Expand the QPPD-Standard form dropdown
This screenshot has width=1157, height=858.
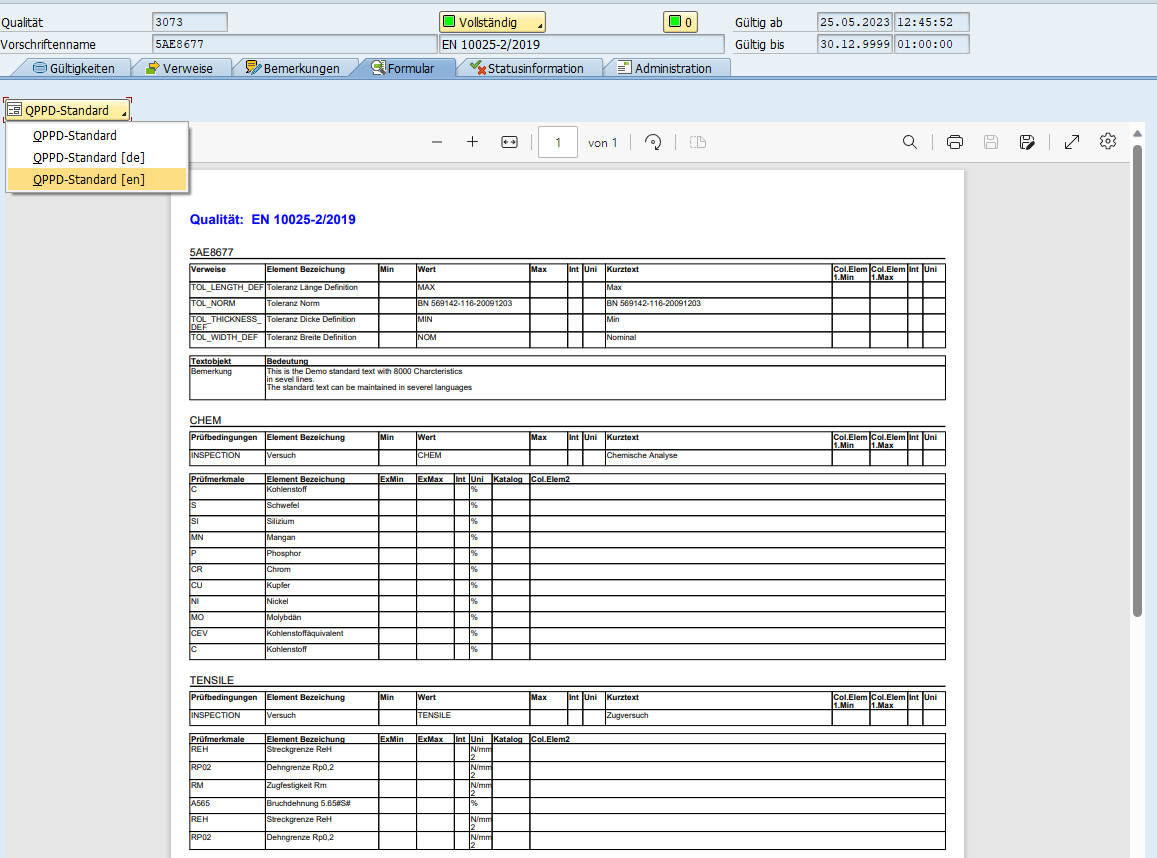click(x=68, y=110)
